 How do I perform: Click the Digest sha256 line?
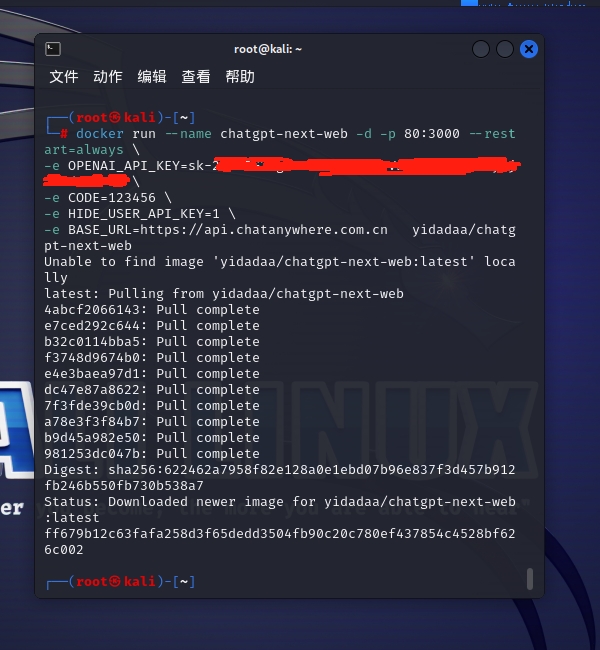(x=280, y=478)
